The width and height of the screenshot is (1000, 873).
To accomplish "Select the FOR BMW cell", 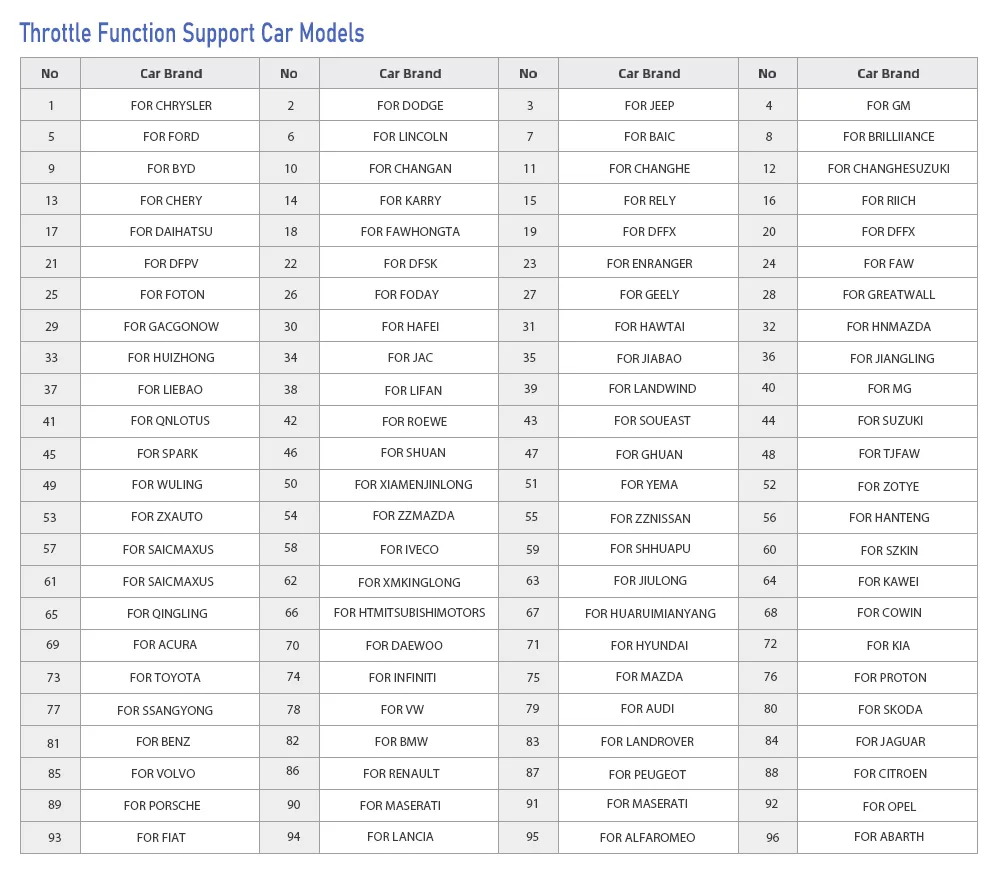I will click(x=401, y=741).
